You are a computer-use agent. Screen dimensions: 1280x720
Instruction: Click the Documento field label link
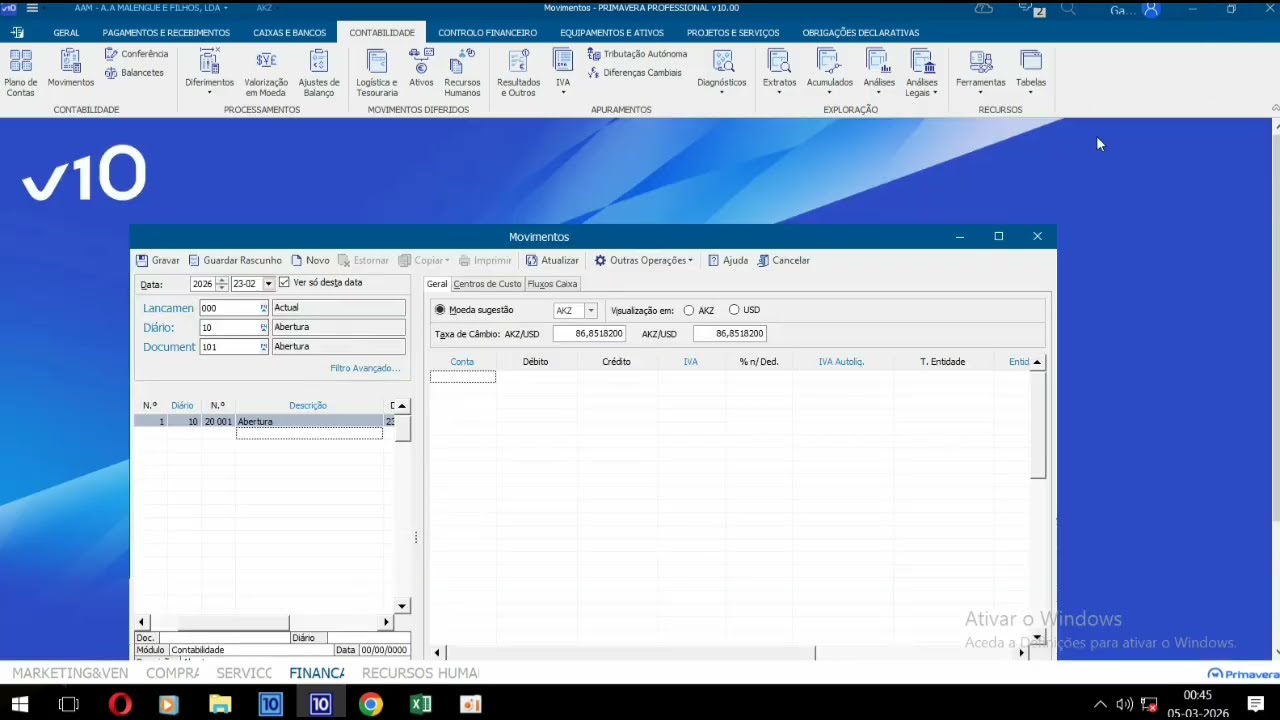coord(169,347)
